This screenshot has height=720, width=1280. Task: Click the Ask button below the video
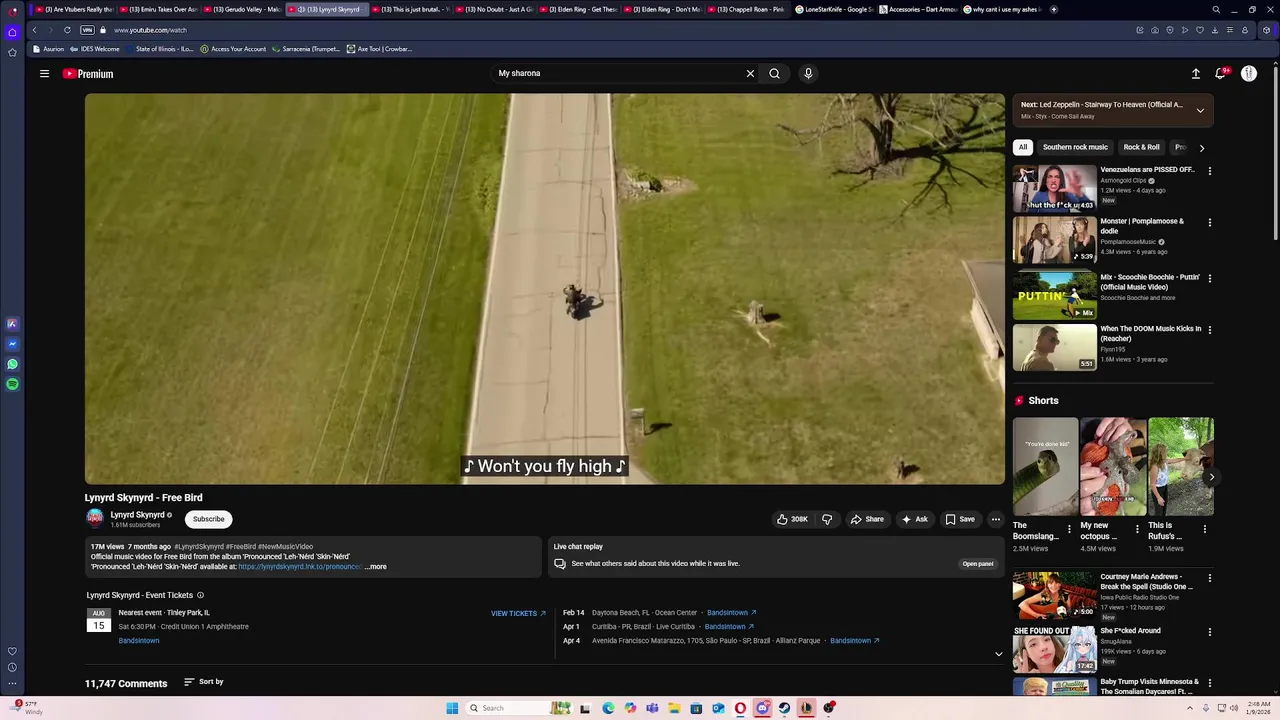coord(914,519)
